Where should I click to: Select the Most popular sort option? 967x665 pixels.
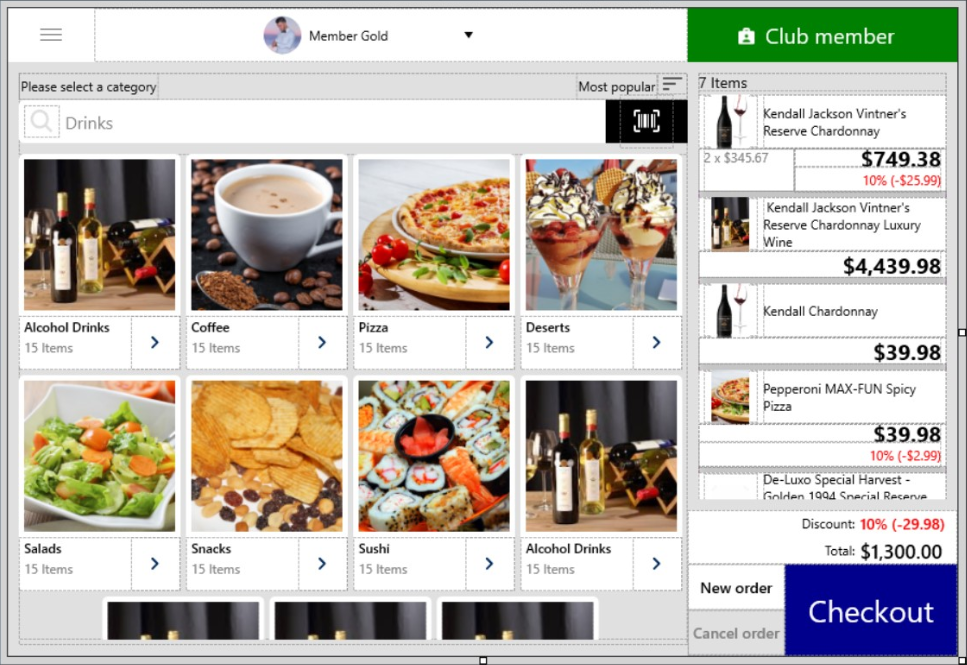[616, 87]
